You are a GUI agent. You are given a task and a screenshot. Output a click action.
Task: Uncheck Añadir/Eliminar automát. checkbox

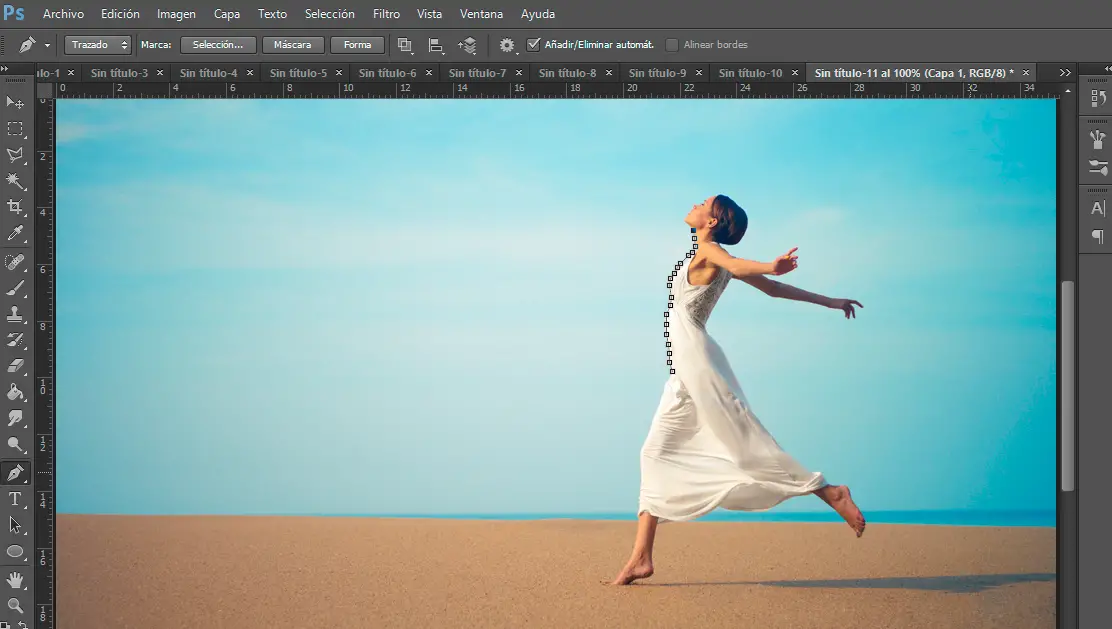(x=533, y=44)
